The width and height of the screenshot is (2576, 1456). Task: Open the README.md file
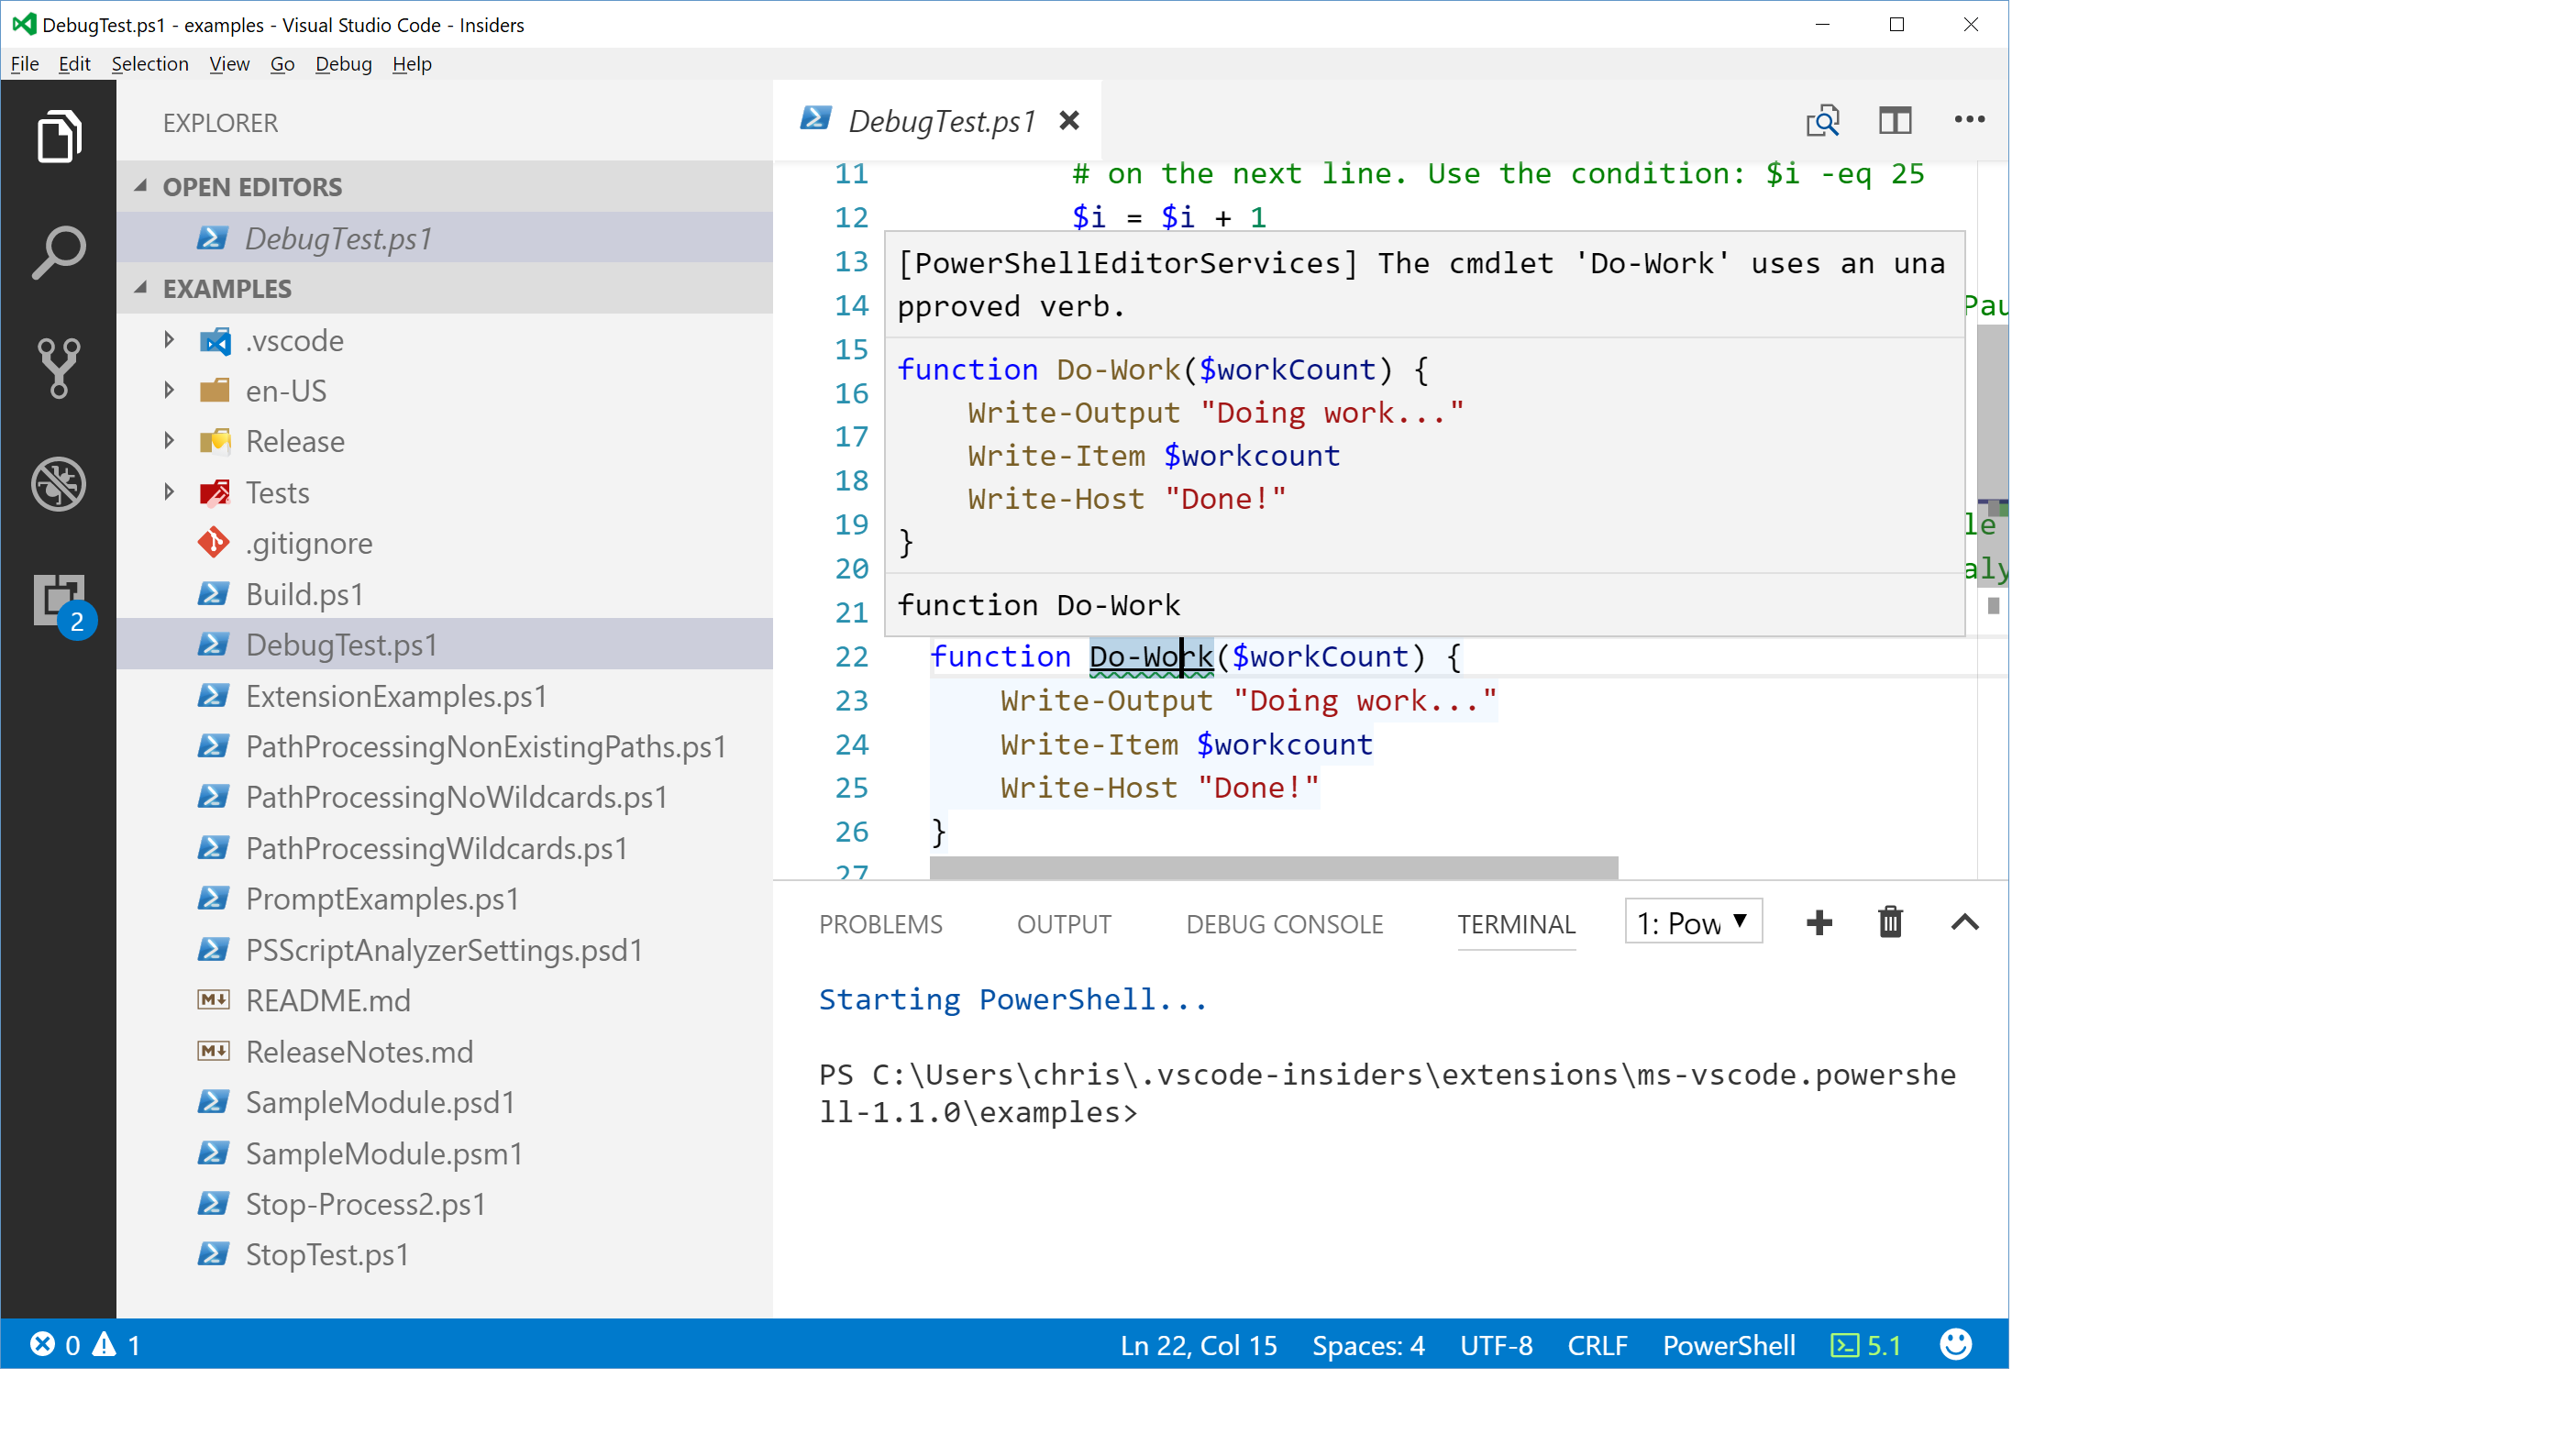[445, 1000]
